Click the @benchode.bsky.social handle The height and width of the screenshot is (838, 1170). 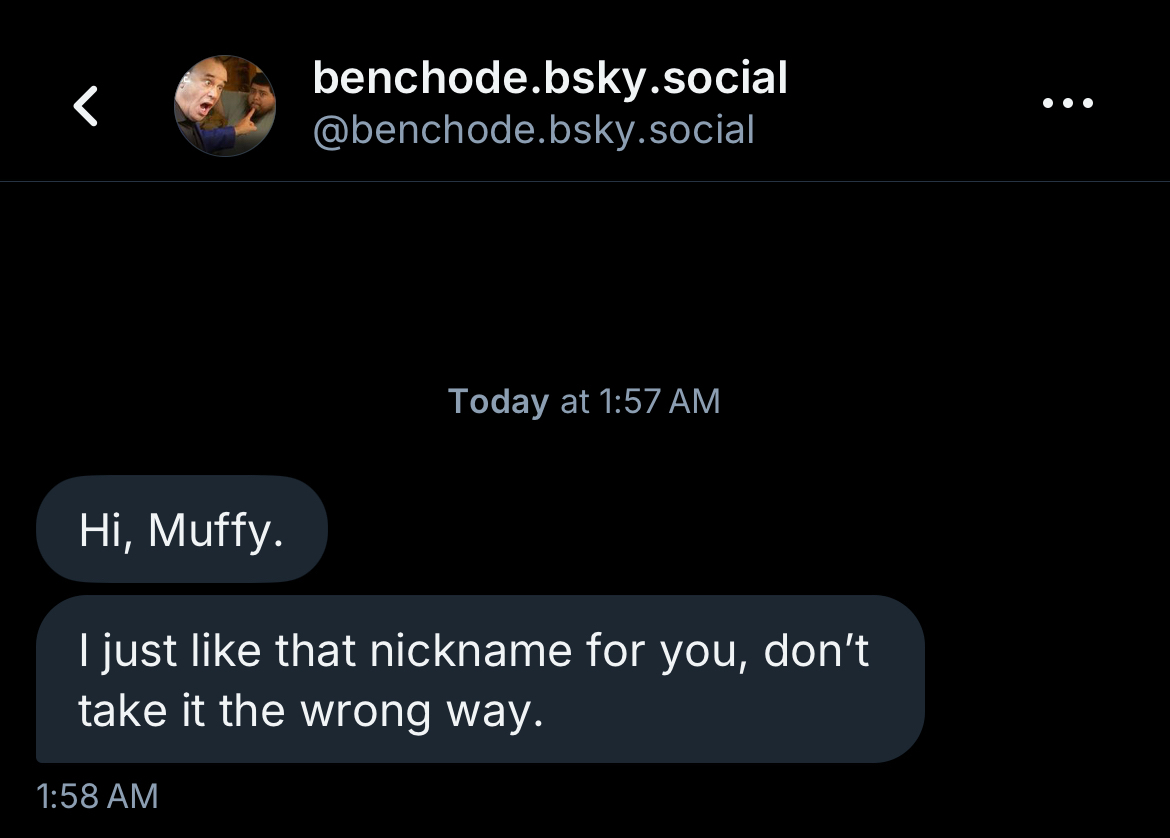(533, 130)
